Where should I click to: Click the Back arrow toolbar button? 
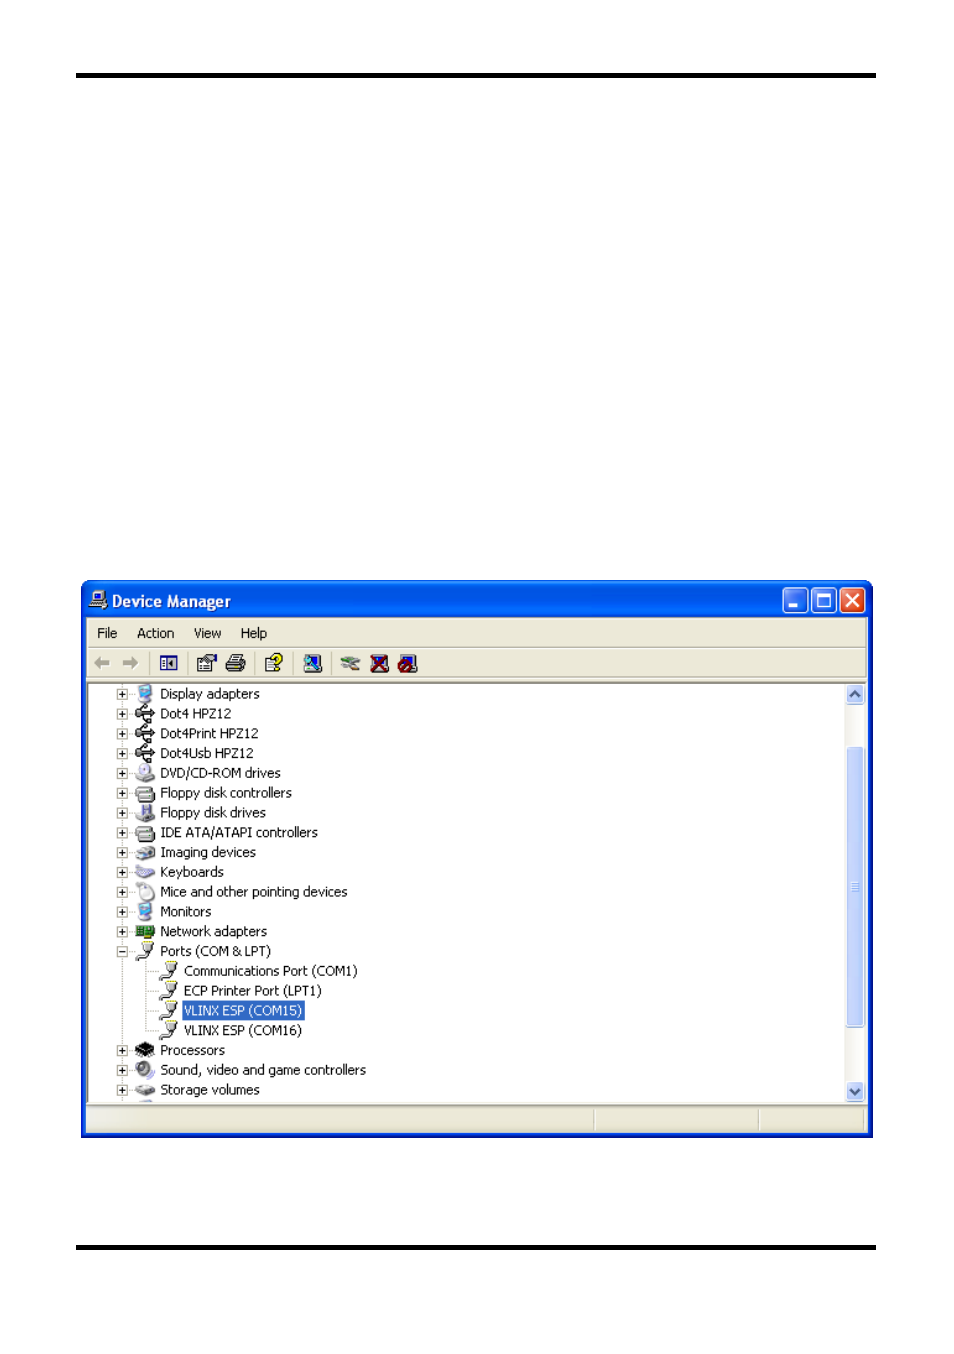pos(102,663)
